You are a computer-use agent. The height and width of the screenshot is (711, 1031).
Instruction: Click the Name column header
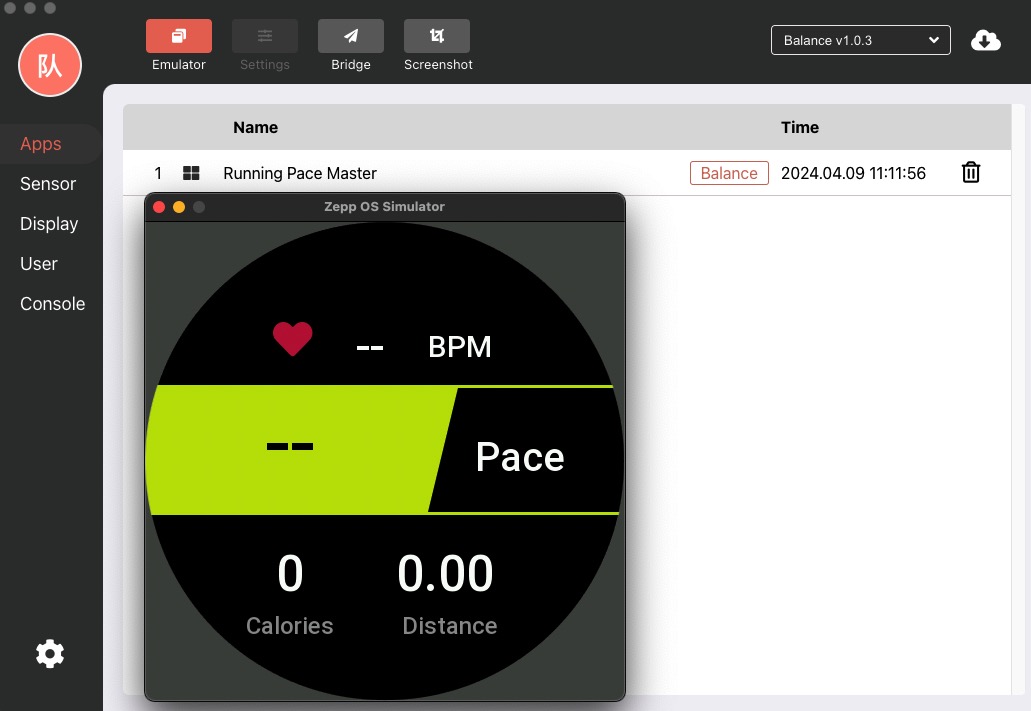(x=255, y=127)
